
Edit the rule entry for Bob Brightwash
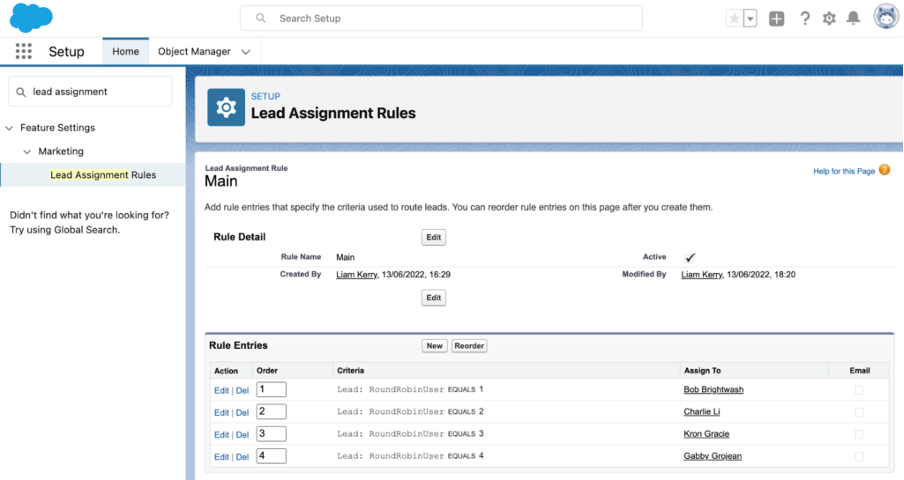coord(221,391)
